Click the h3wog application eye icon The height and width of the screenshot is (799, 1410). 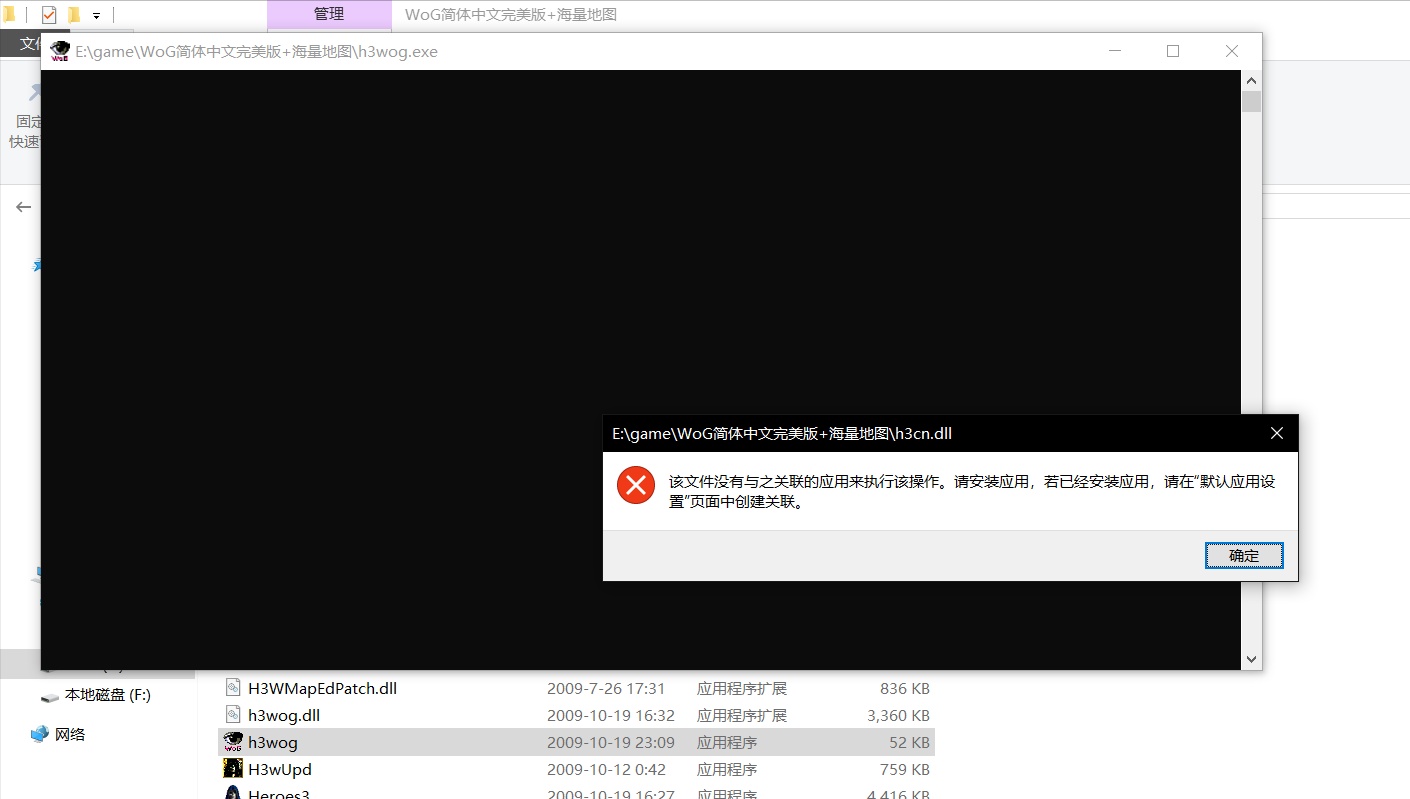click(x=233, y=742)
